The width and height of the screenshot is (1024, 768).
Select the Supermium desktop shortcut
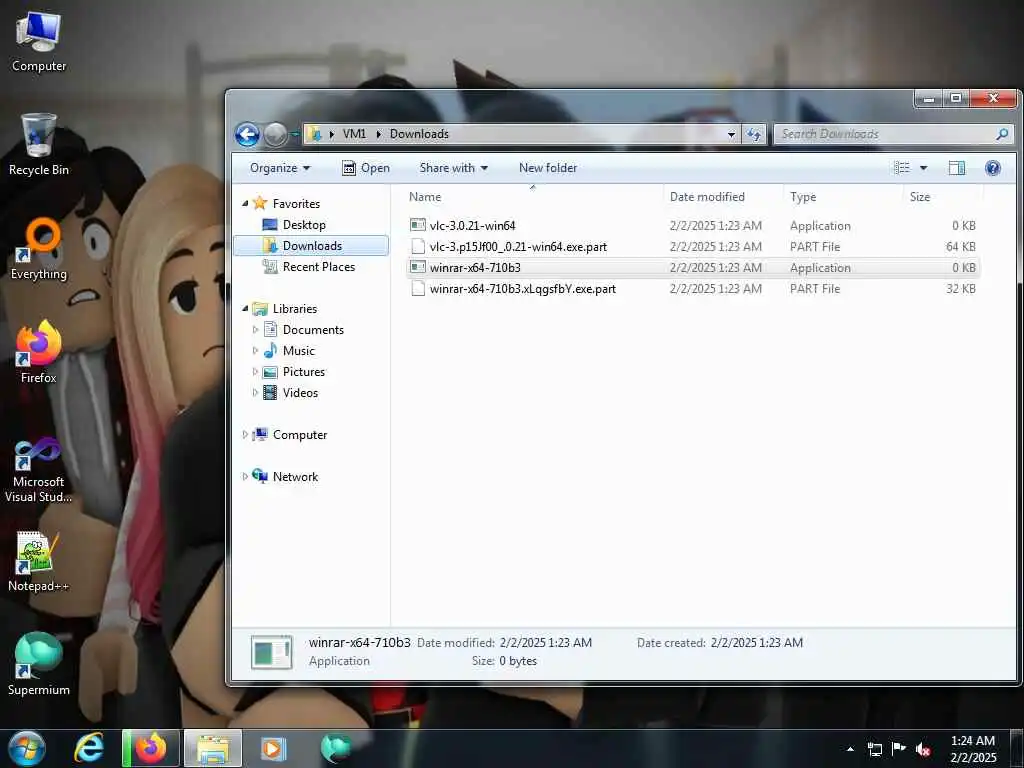coord(39,664)
